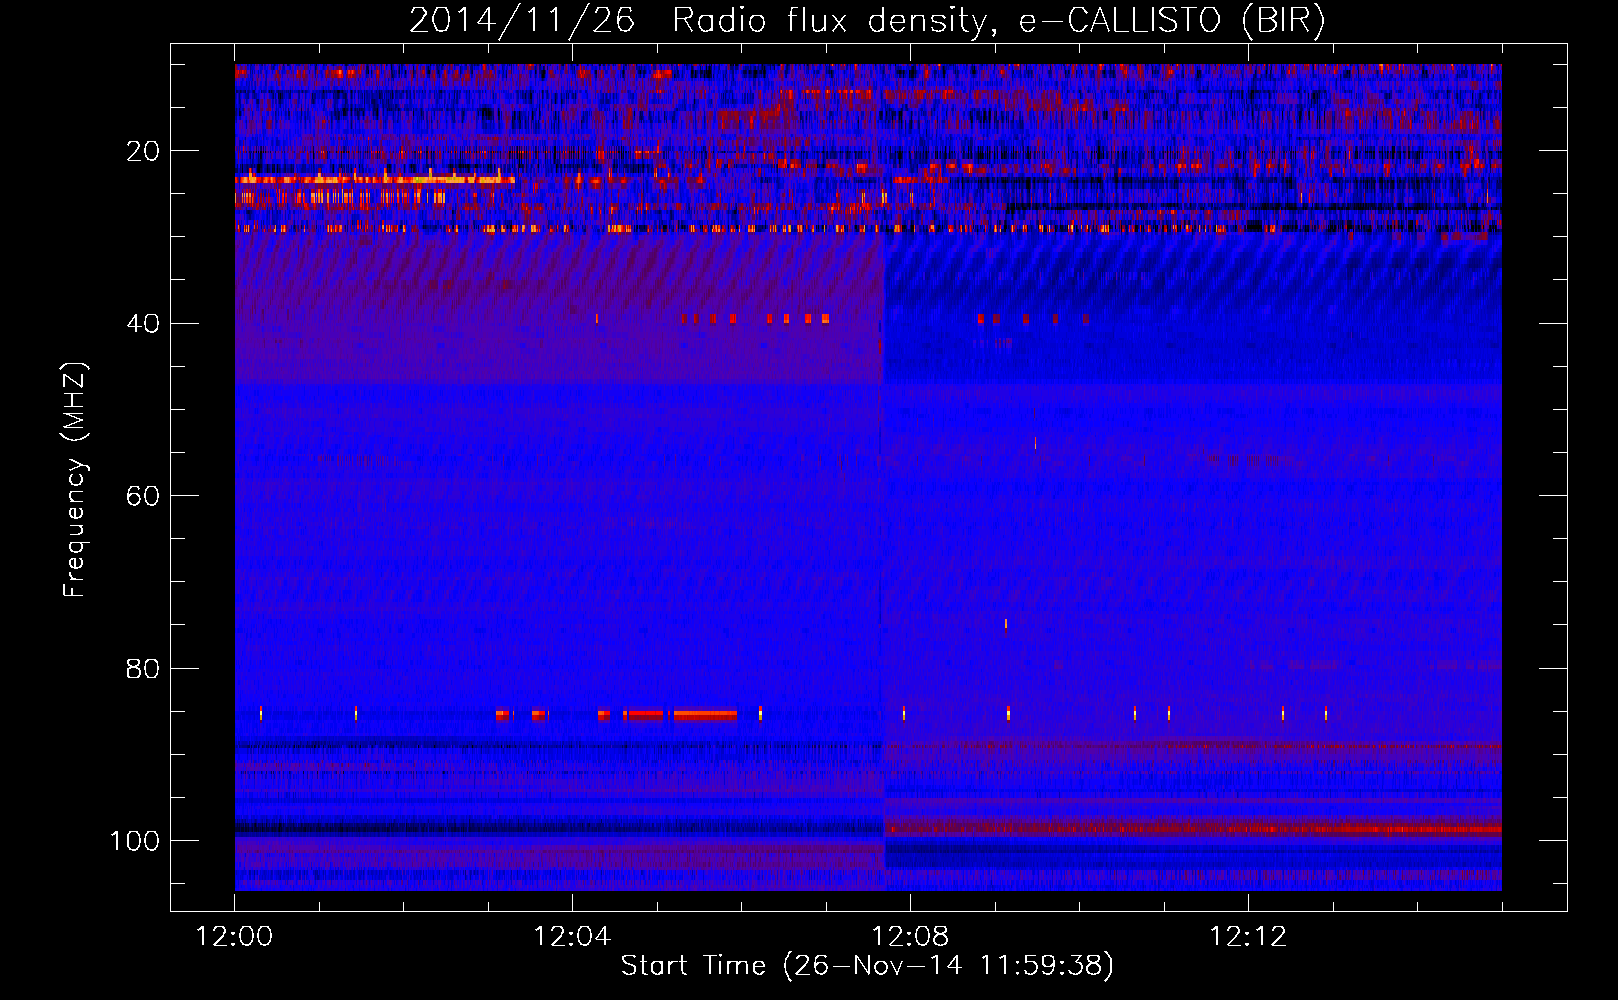Click the '20' frequency tick label

pyautogui.click(x=144, y=151)
